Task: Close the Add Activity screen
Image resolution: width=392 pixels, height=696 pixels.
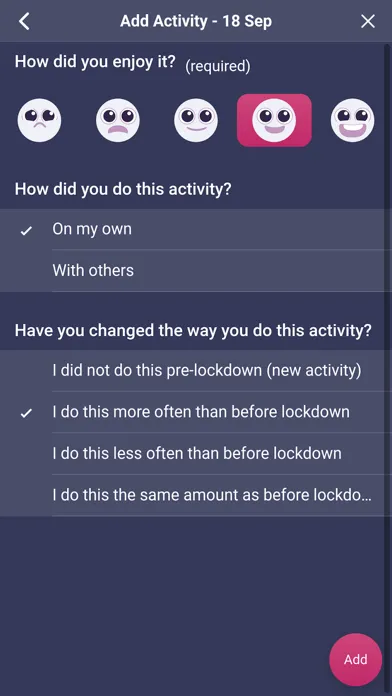Action: coord(368,21)
